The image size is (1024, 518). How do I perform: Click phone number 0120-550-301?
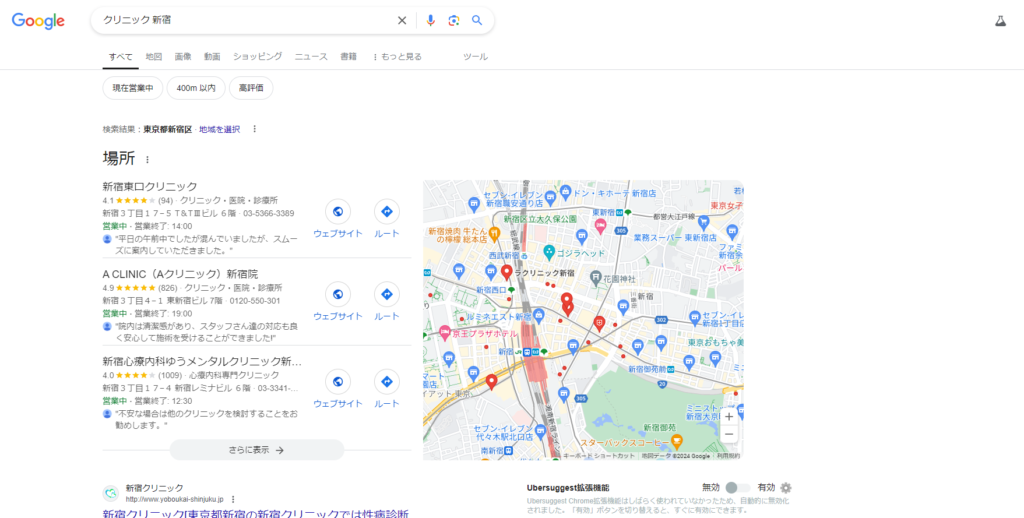[254, 300]
